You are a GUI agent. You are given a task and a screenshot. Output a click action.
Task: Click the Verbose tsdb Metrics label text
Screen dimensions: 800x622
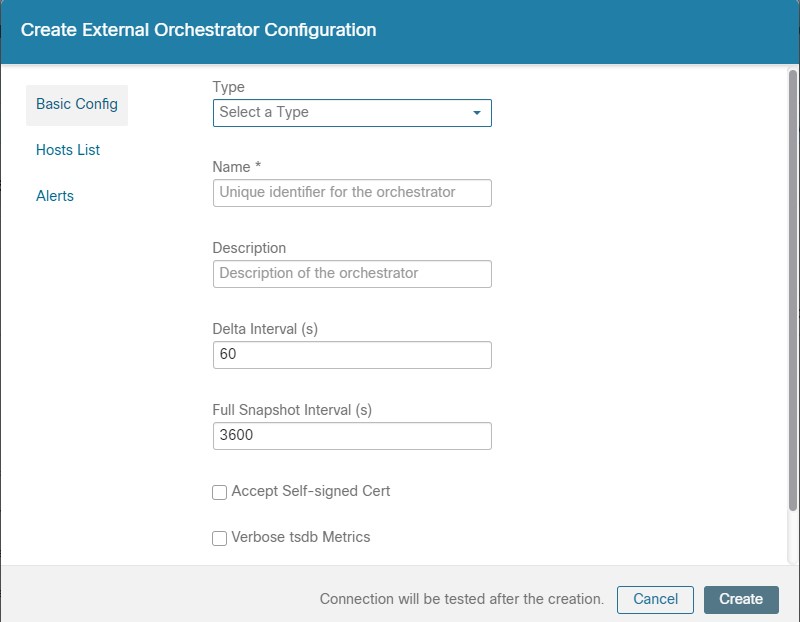tap(301, 537)
